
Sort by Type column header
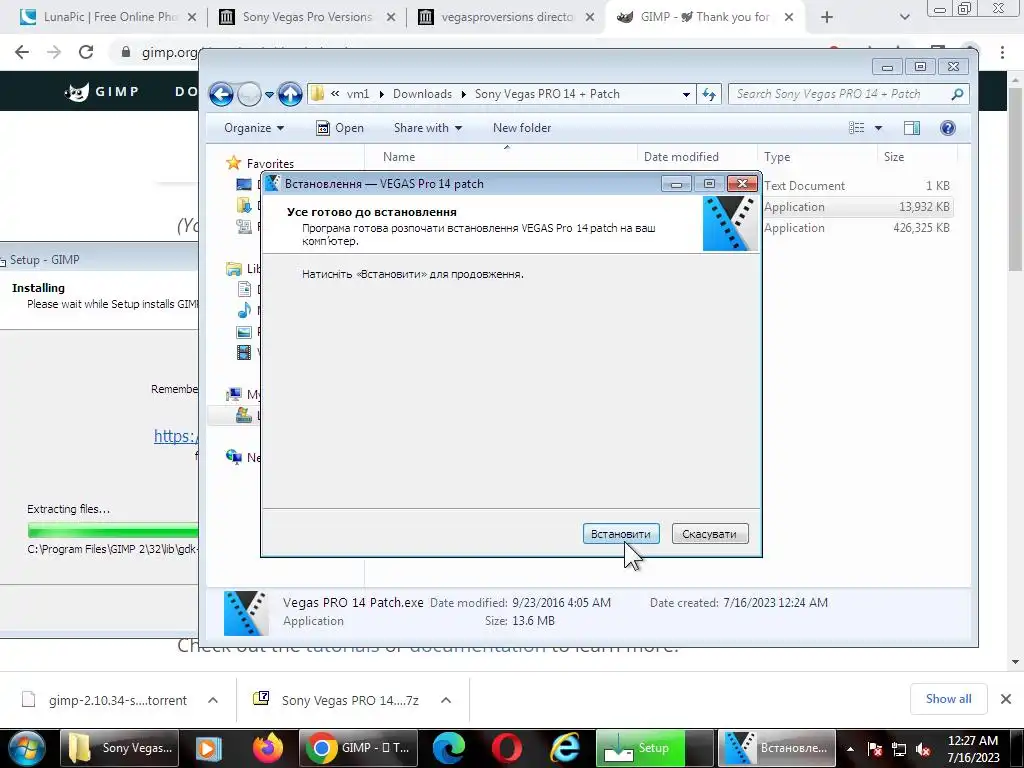(x=777, y=157)
